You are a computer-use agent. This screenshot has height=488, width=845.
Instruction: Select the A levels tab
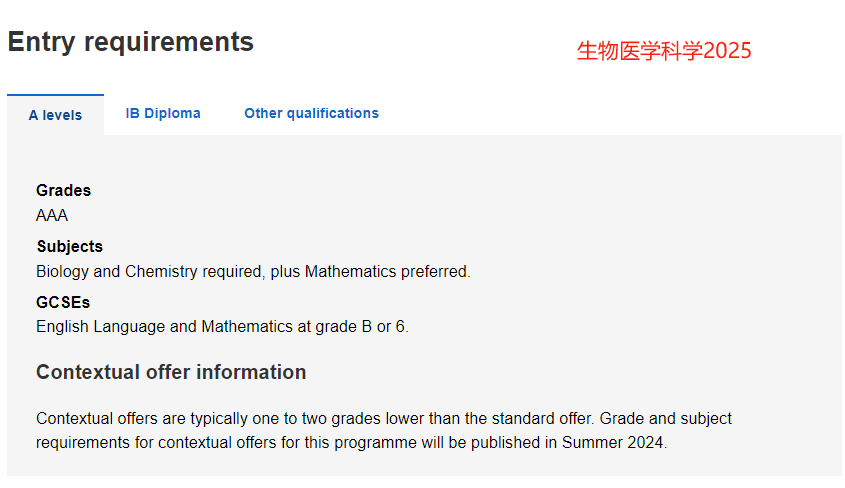(56, 115)
